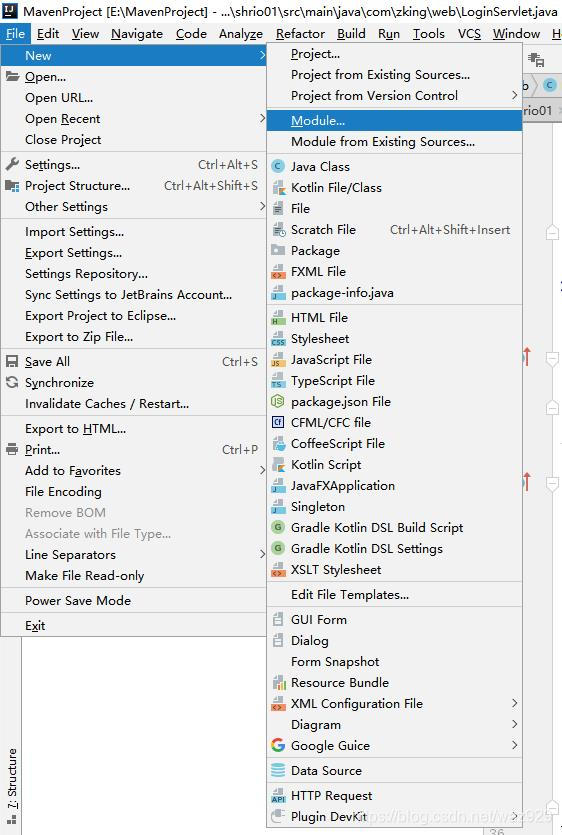
Task: Click the Google Guice icon
Action: 278,746
